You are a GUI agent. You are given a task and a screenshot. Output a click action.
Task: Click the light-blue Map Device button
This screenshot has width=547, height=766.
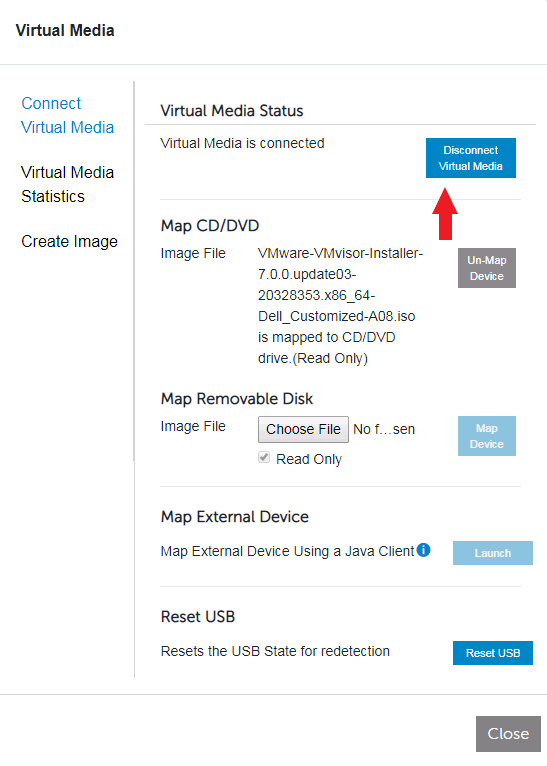[487, 436]
